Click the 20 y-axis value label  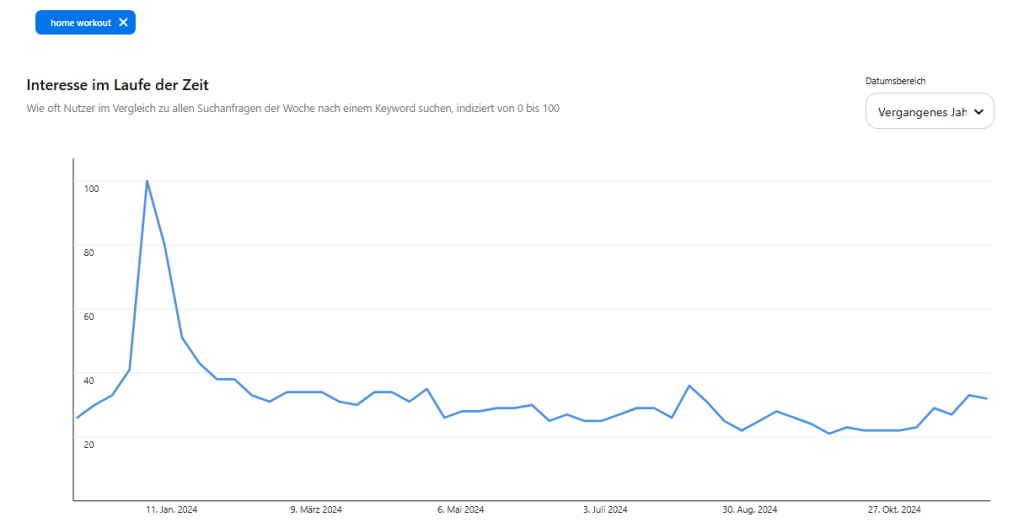pyautogui.click(x=89, y=444)
